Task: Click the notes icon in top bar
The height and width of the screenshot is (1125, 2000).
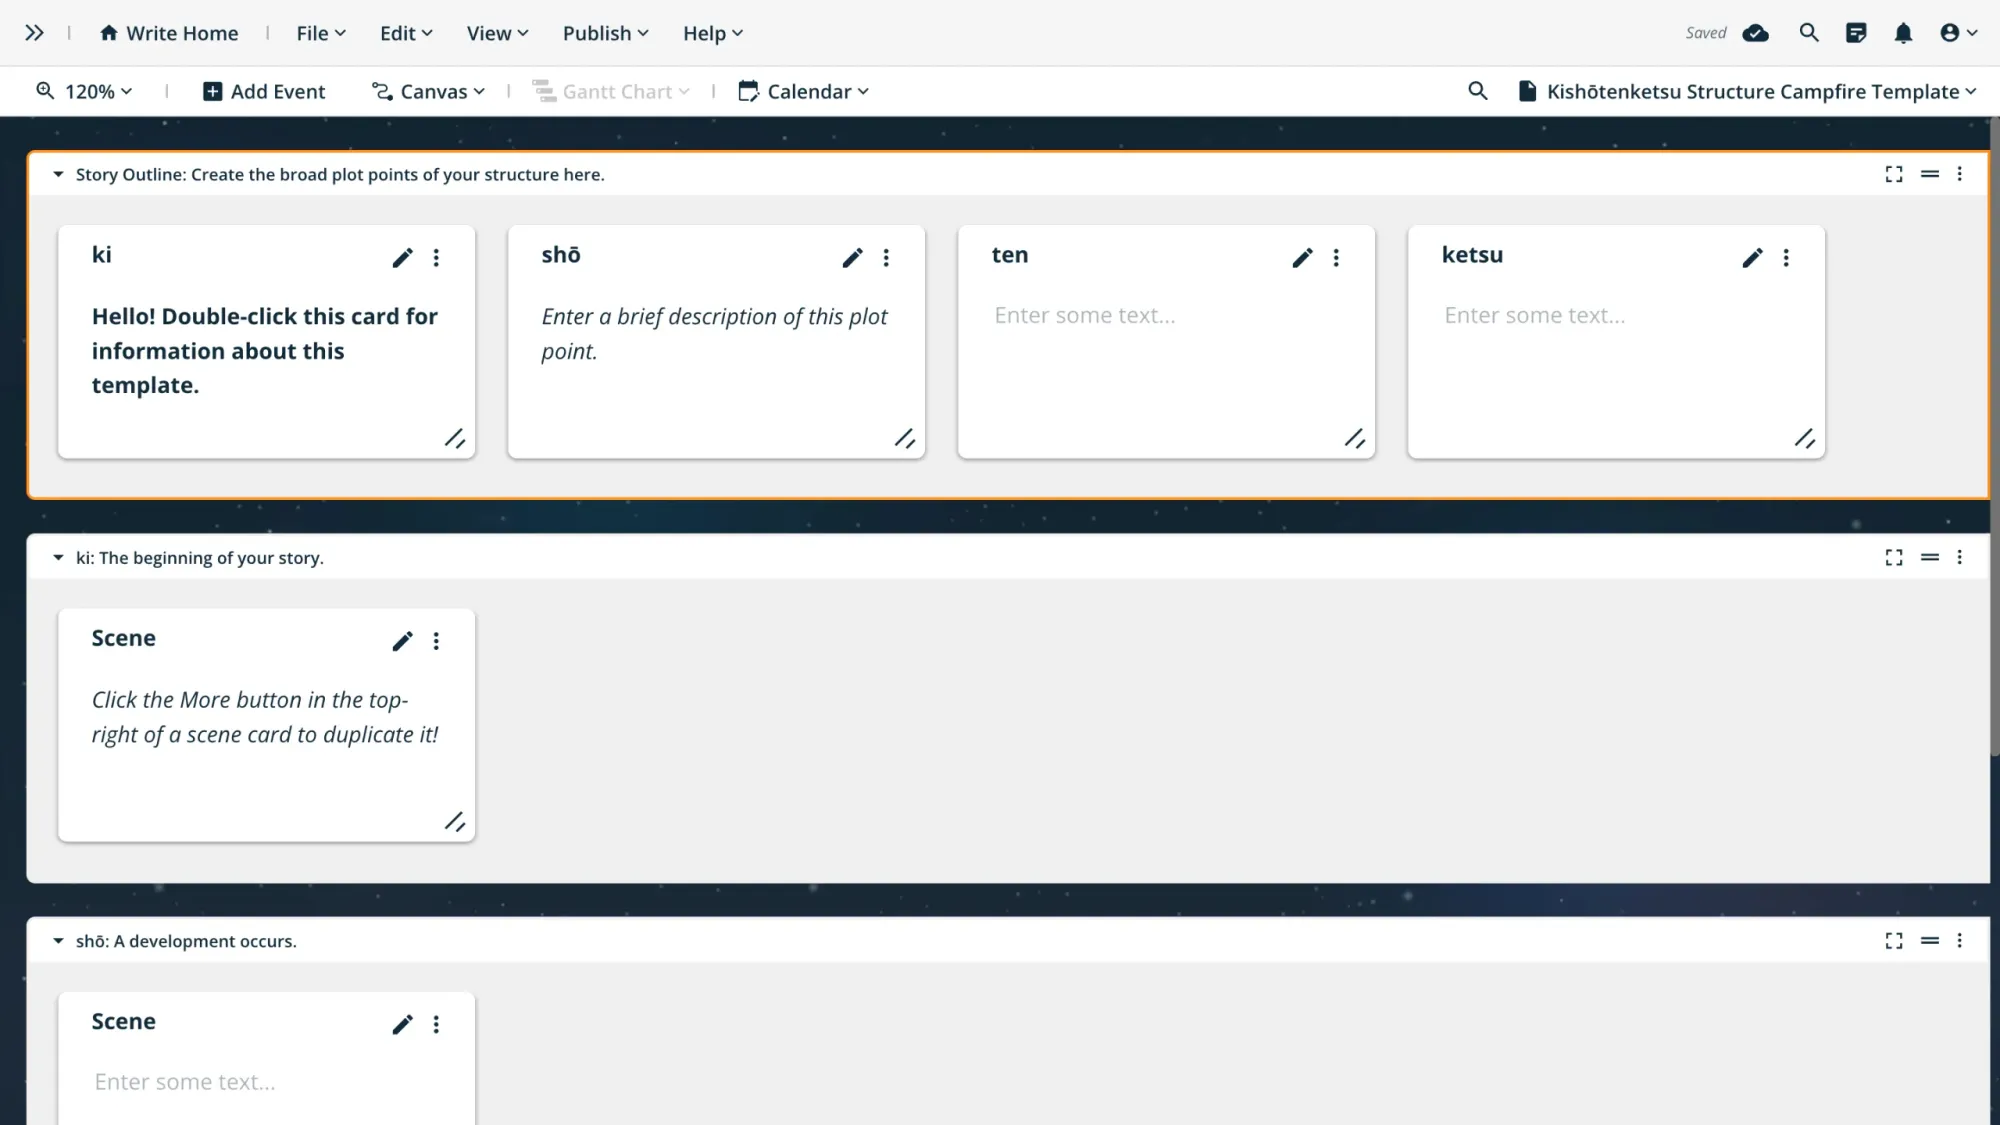Action: click(x=1856, y=33)
